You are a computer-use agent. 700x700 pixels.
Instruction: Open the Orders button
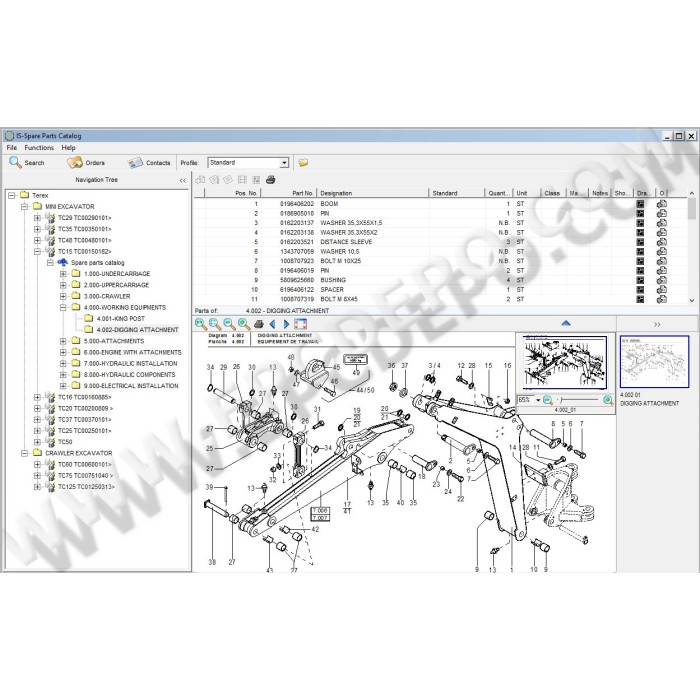(x=86, y=162)
